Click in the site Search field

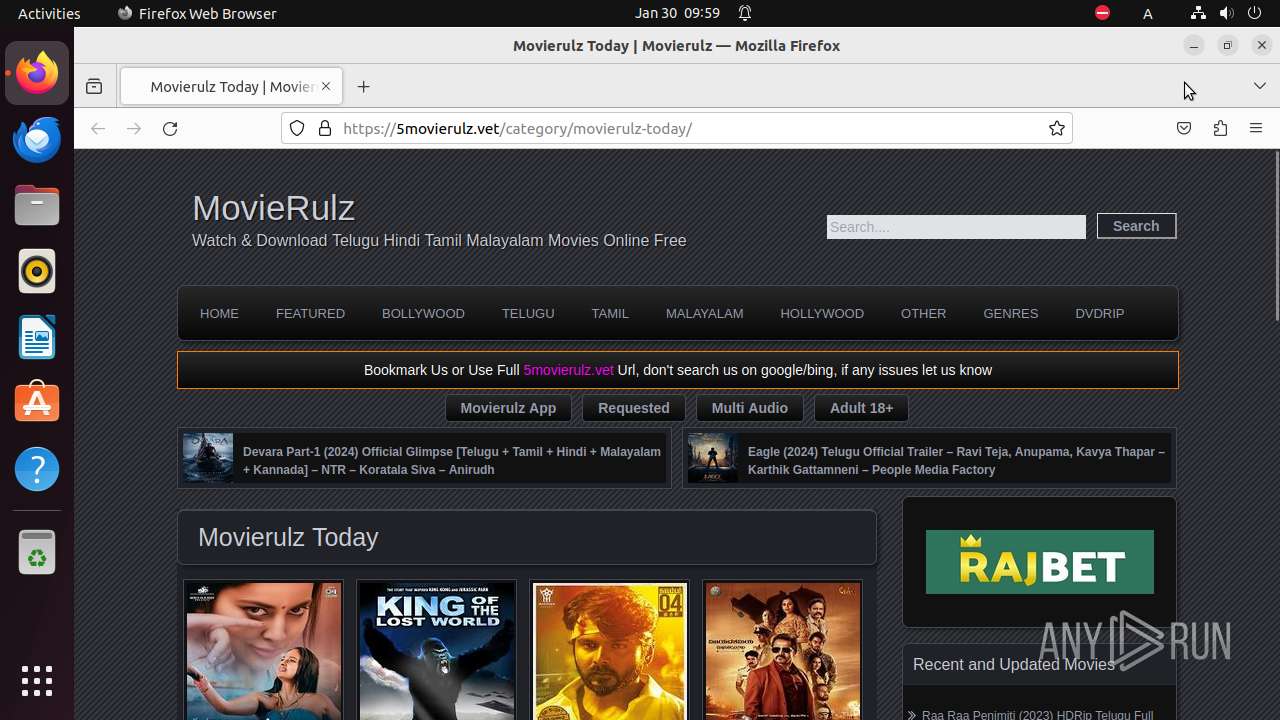tap(956, 227)
